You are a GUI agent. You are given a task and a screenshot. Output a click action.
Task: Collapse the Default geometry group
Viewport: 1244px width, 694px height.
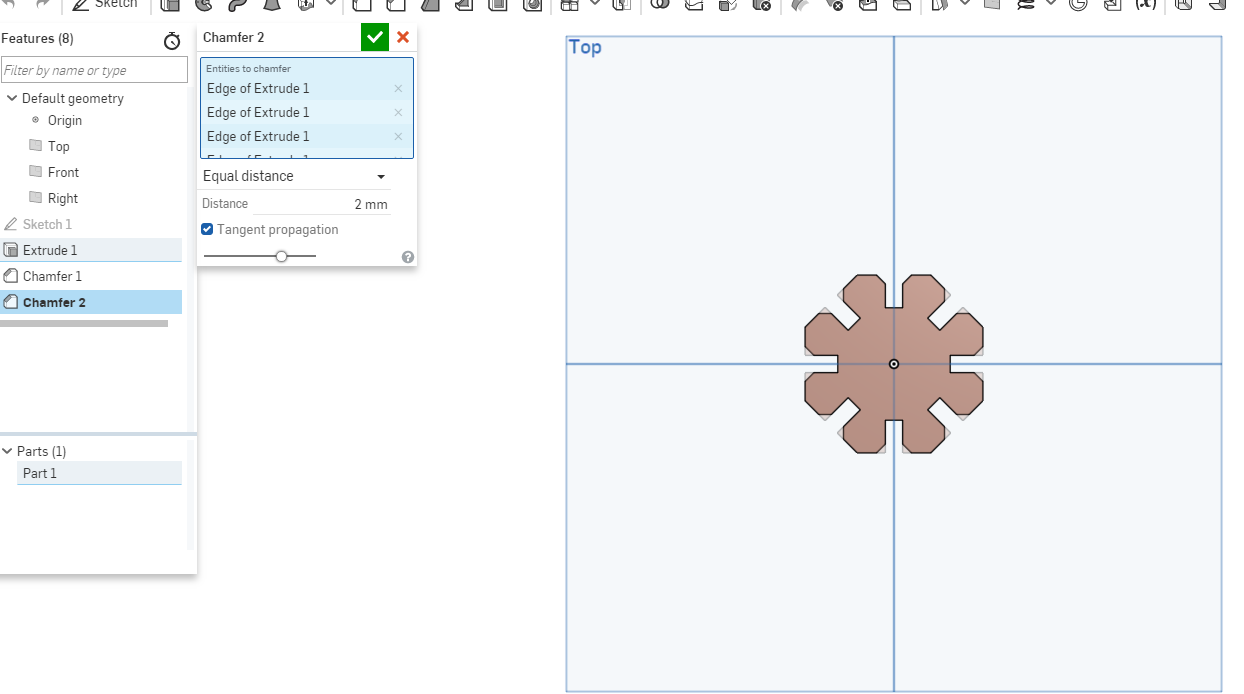(12, 98)
